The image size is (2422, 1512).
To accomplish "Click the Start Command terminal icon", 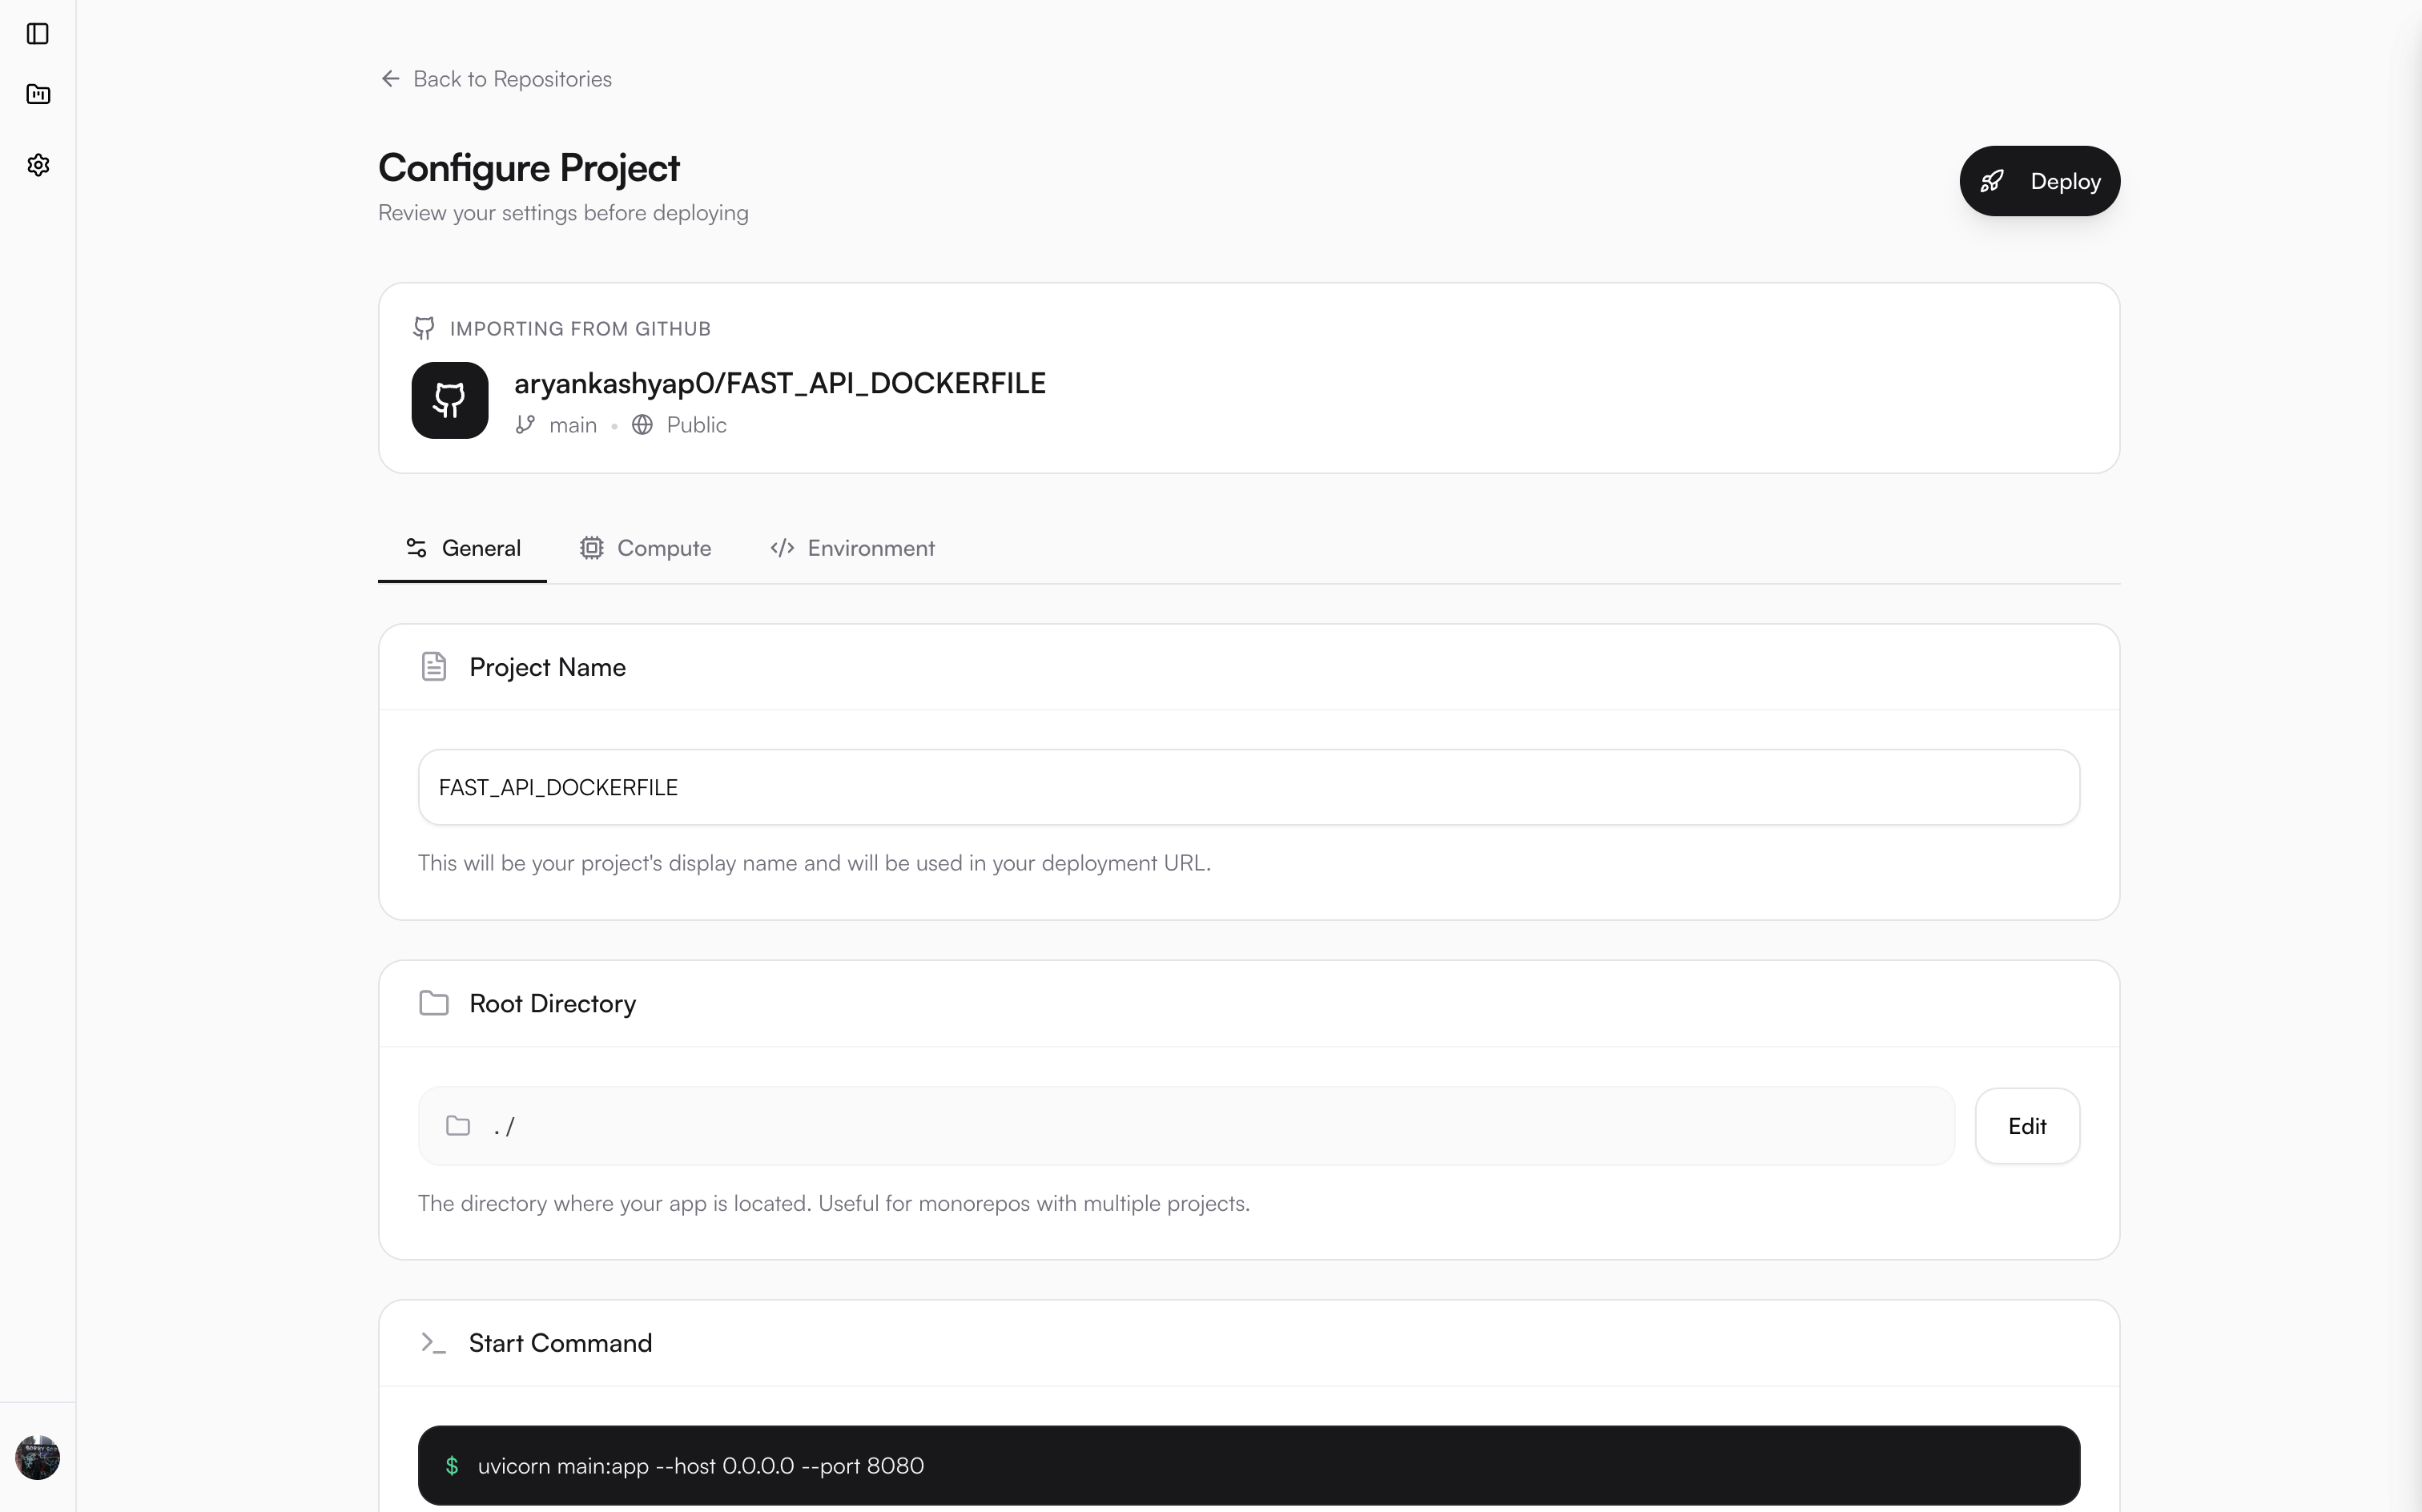I will (x=433, y=1343).
